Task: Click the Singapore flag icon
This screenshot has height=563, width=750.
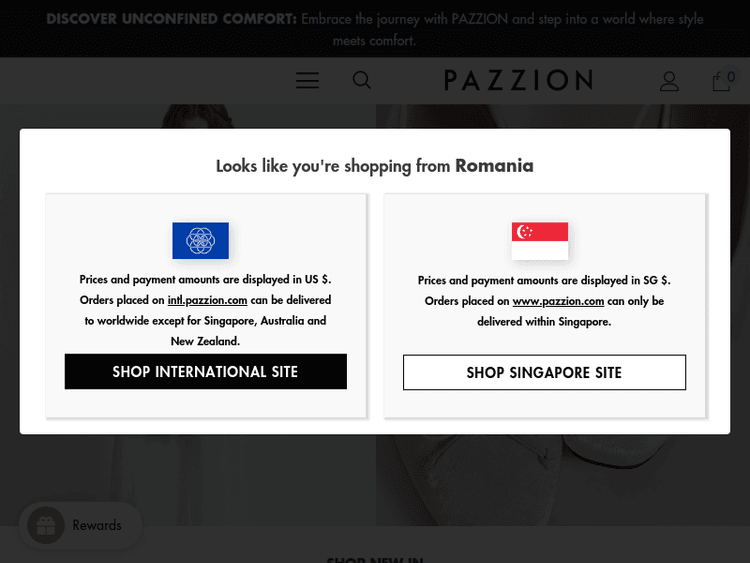Action: point(540,240)
